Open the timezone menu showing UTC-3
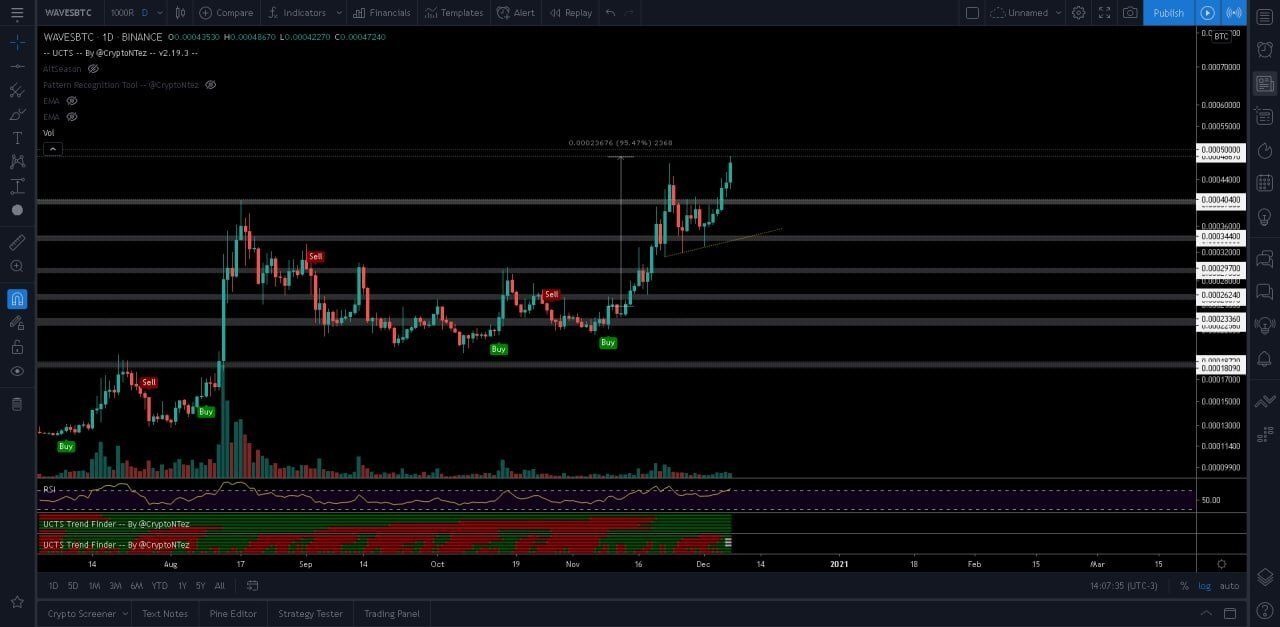 tap(1124, 586)
